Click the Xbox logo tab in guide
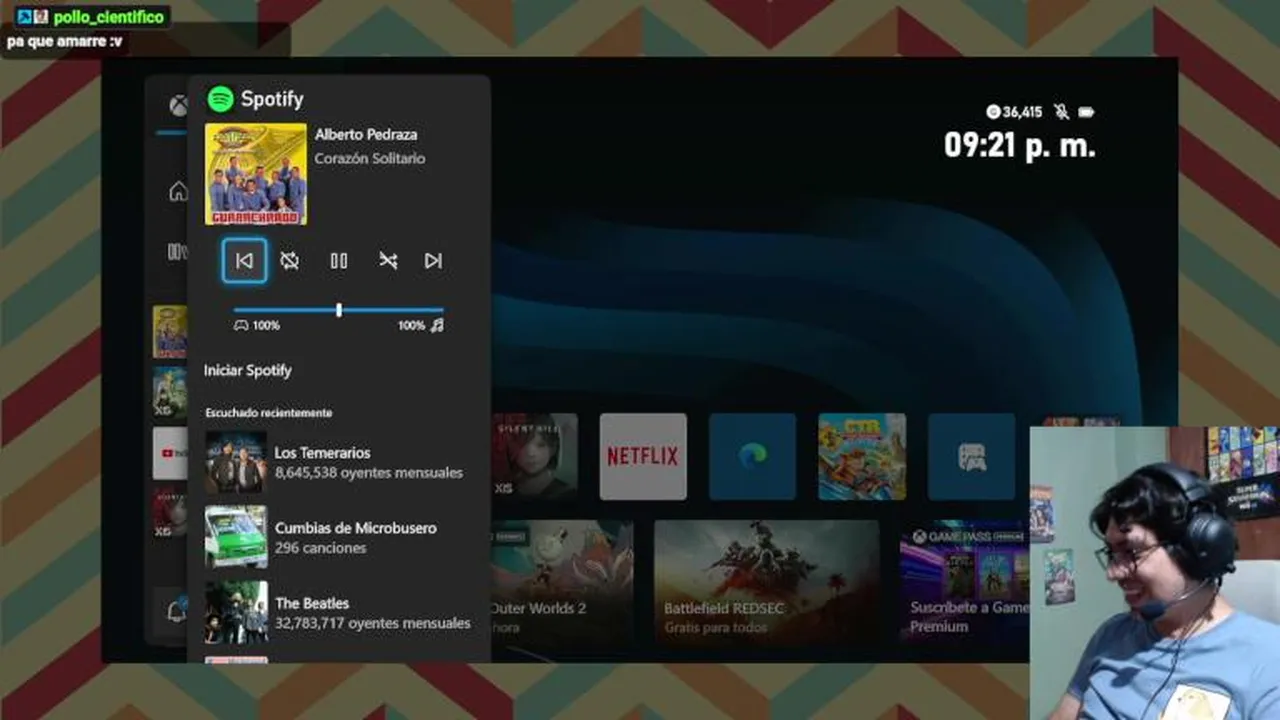 pos(178,105)
